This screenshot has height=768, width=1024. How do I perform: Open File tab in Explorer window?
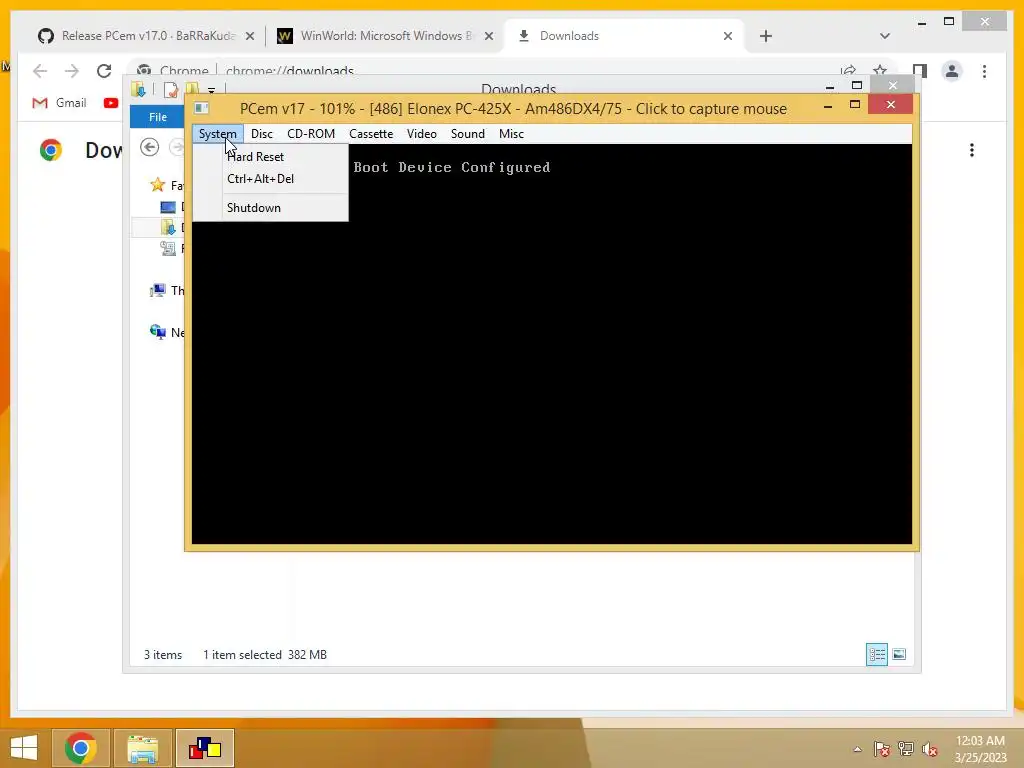(157, 117)
